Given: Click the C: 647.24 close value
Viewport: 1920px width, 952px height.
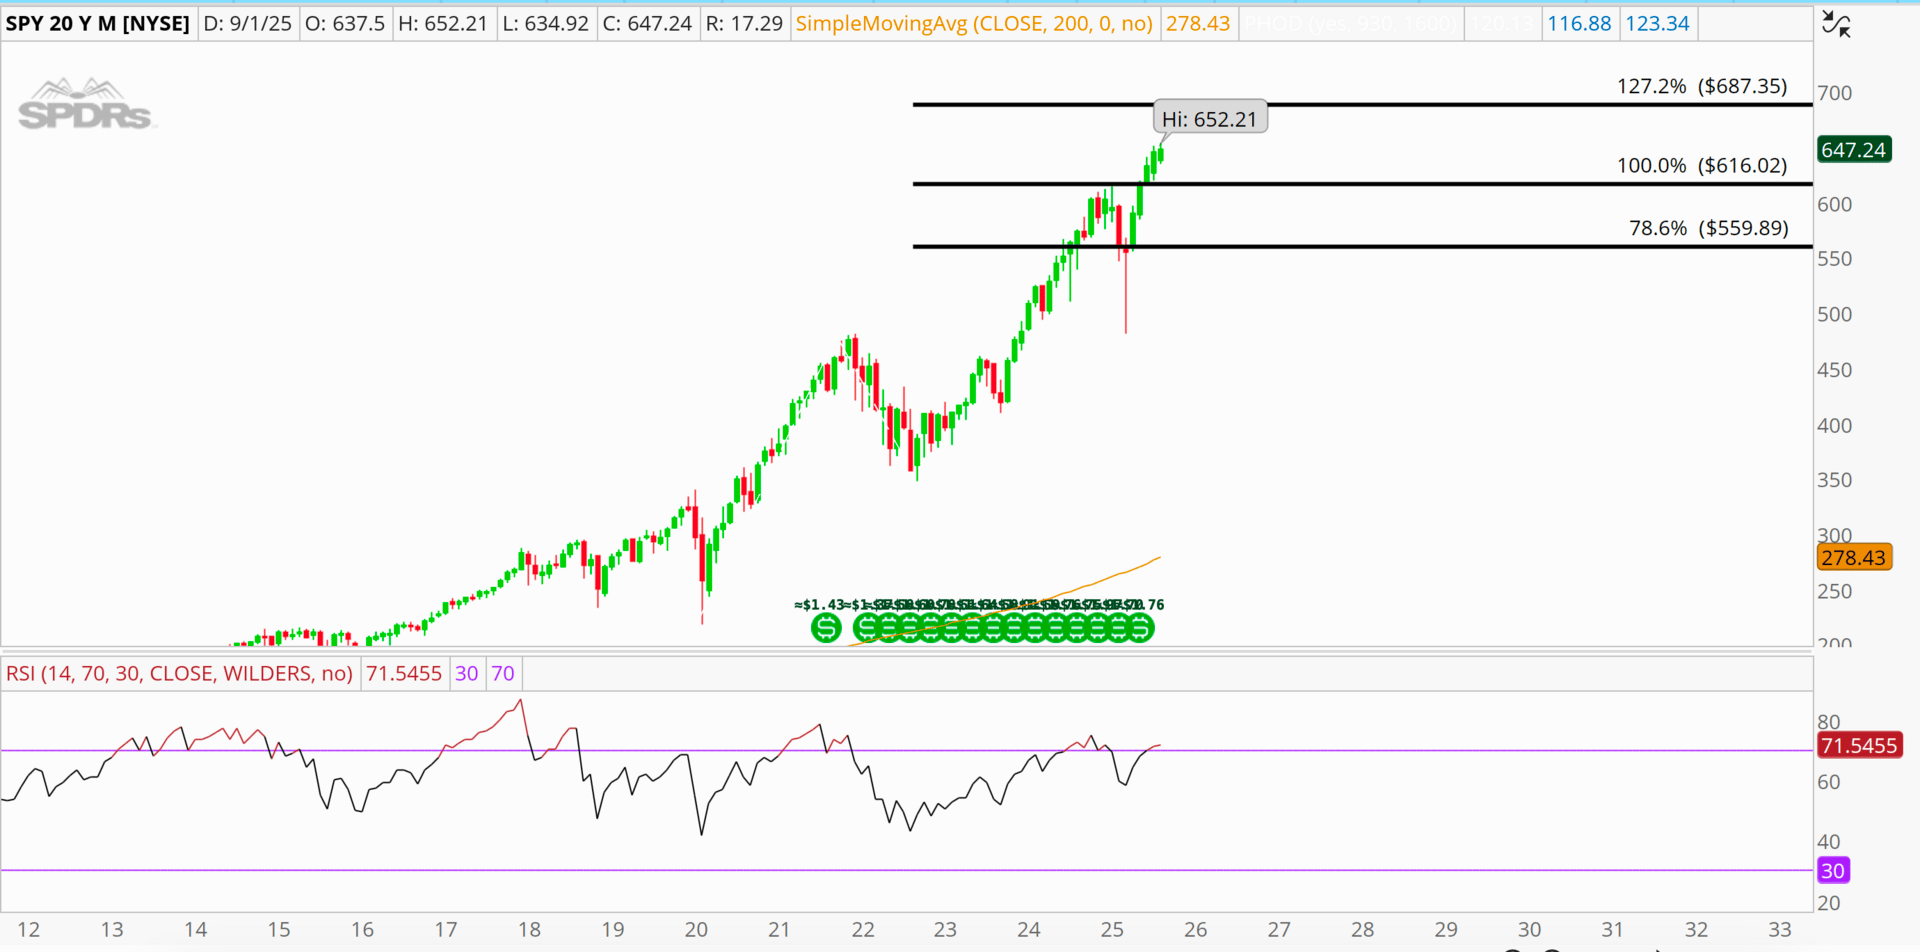Looking at the screenshot, I should (647, 23).
